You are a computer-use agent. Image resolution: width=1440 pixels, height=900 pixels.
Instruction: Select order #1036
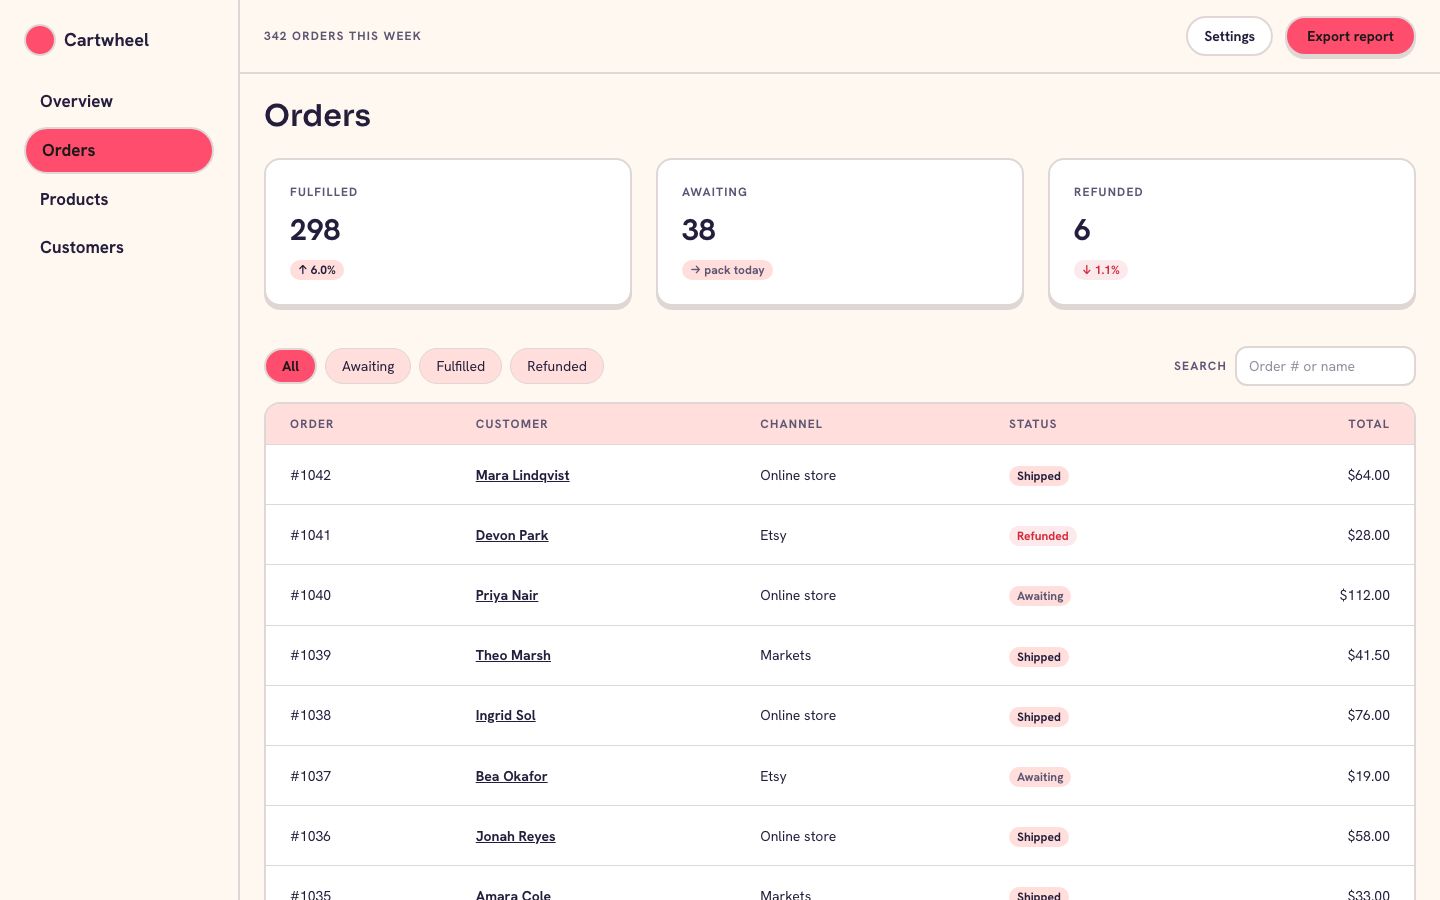pos(310,836)
